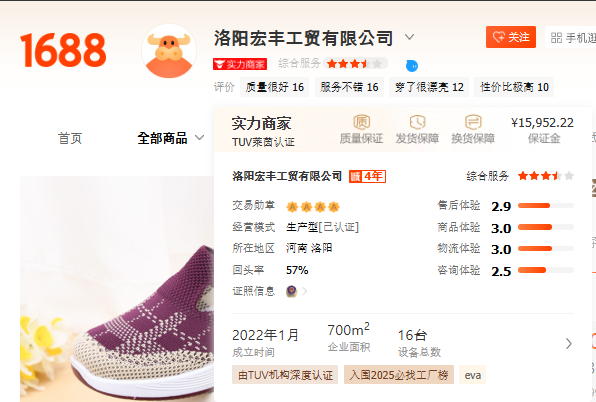The image size is (596, 402).
Task: Click the 关注 follow button
Action: point(511,37)
